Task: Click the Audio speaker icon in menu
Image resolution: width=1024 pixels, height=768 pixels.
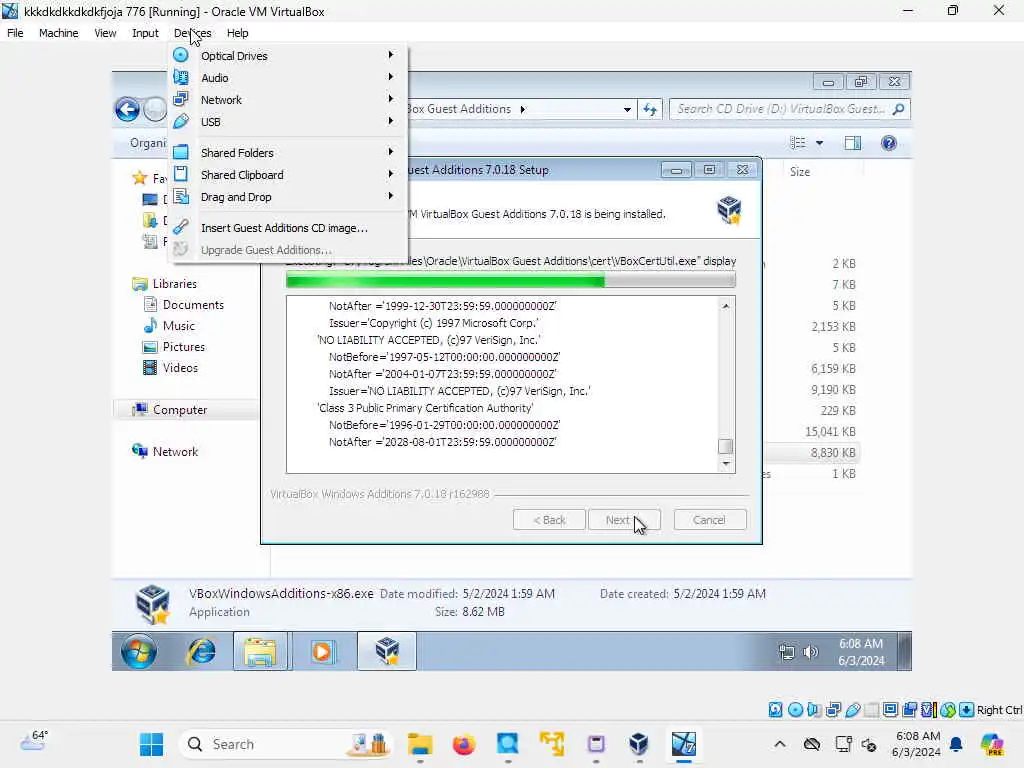Action: tap(181, 78)
